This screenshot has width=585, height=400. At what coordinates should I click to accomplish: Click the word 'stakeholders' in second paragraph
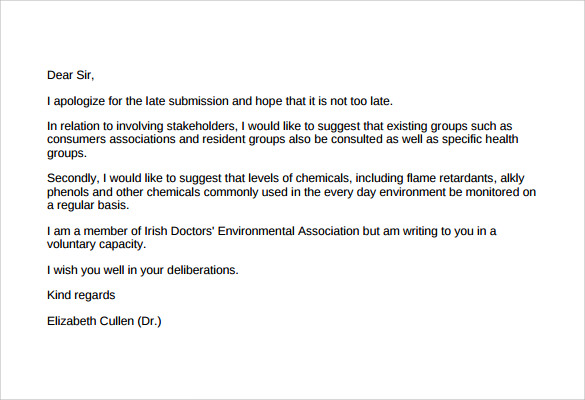pyautogui.click(x=201, y=126)
